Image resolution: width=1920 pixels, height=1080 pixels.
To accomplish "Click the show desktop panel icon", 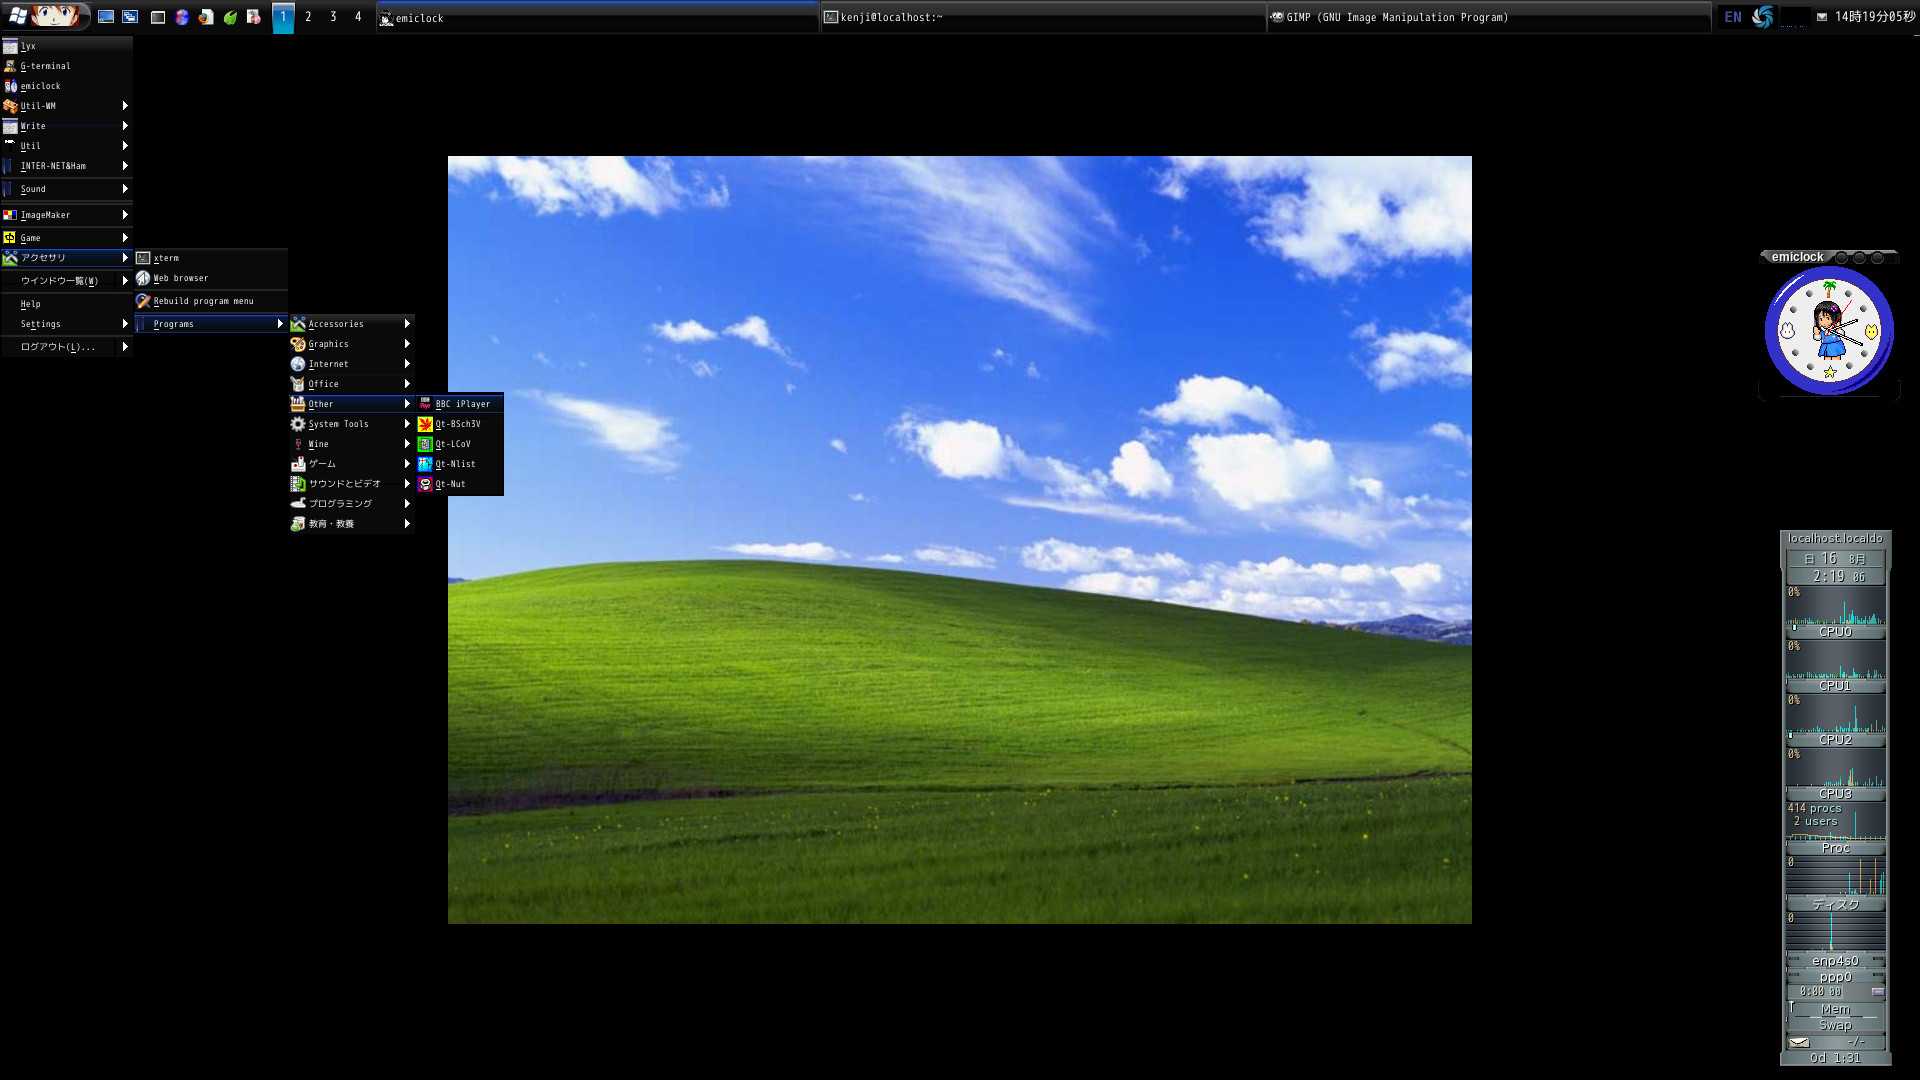I will pos(106,17).
